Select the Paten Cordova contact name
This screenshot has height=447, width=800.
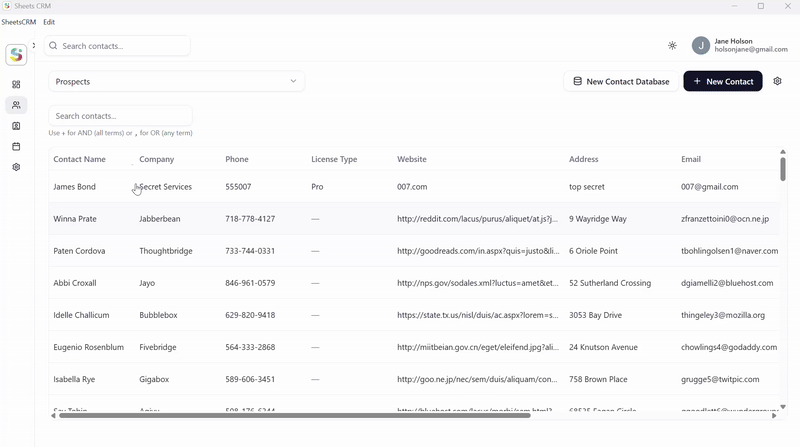point(79,251)
